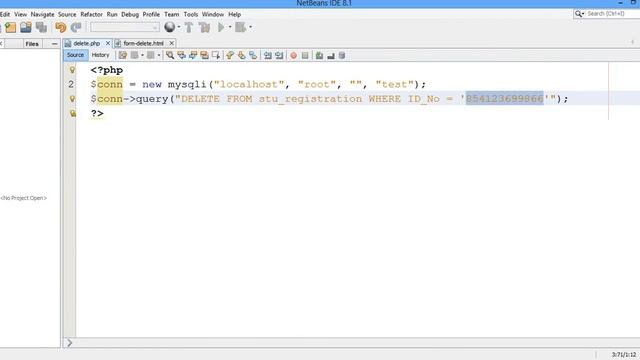Open the Source menu
Viewport: 640px width, 360px height.
[67, 14]
